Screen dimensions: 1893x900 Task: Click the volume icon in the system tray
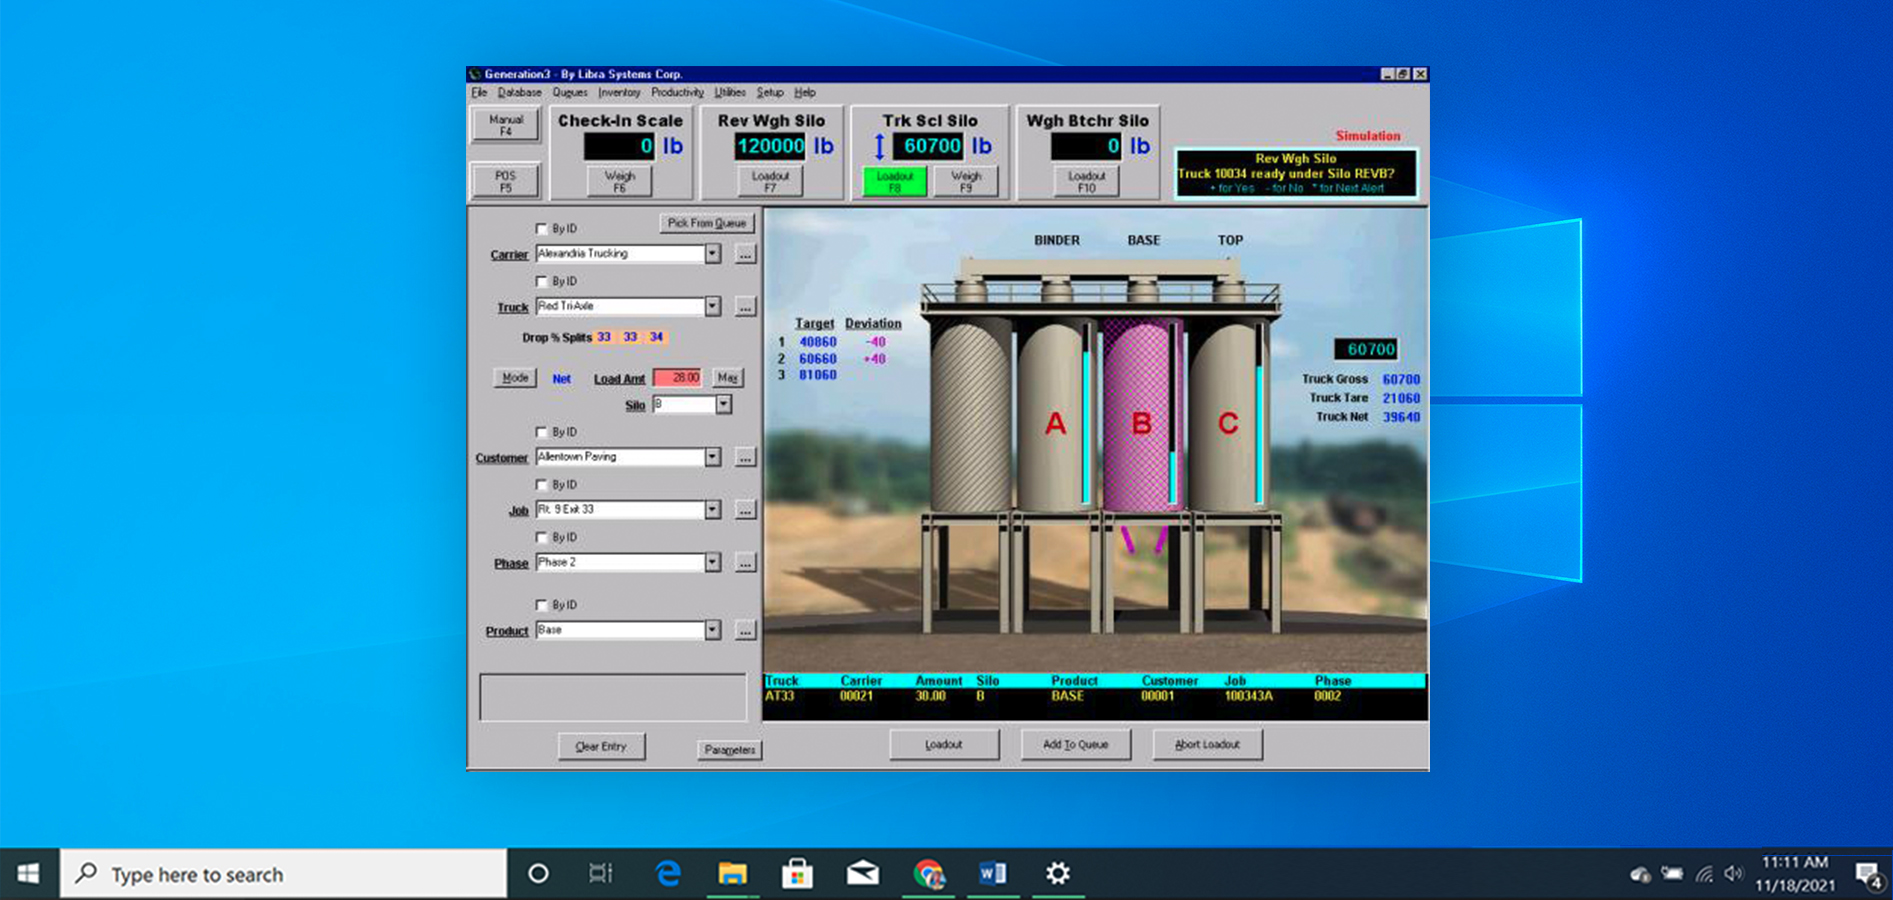pyautogui.click(x=1733, y=874)
